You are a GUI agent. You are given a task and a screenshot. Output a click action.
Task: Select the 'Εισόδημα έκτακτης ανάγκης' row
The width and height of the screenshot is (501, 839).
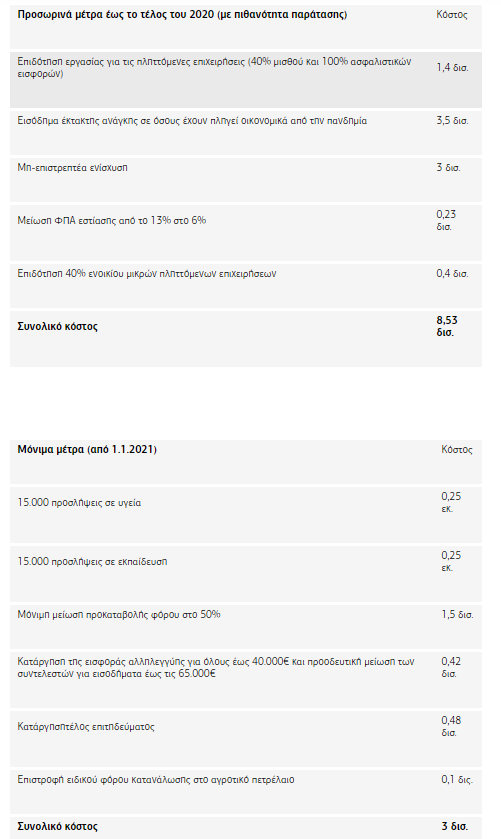pos(246,133)
